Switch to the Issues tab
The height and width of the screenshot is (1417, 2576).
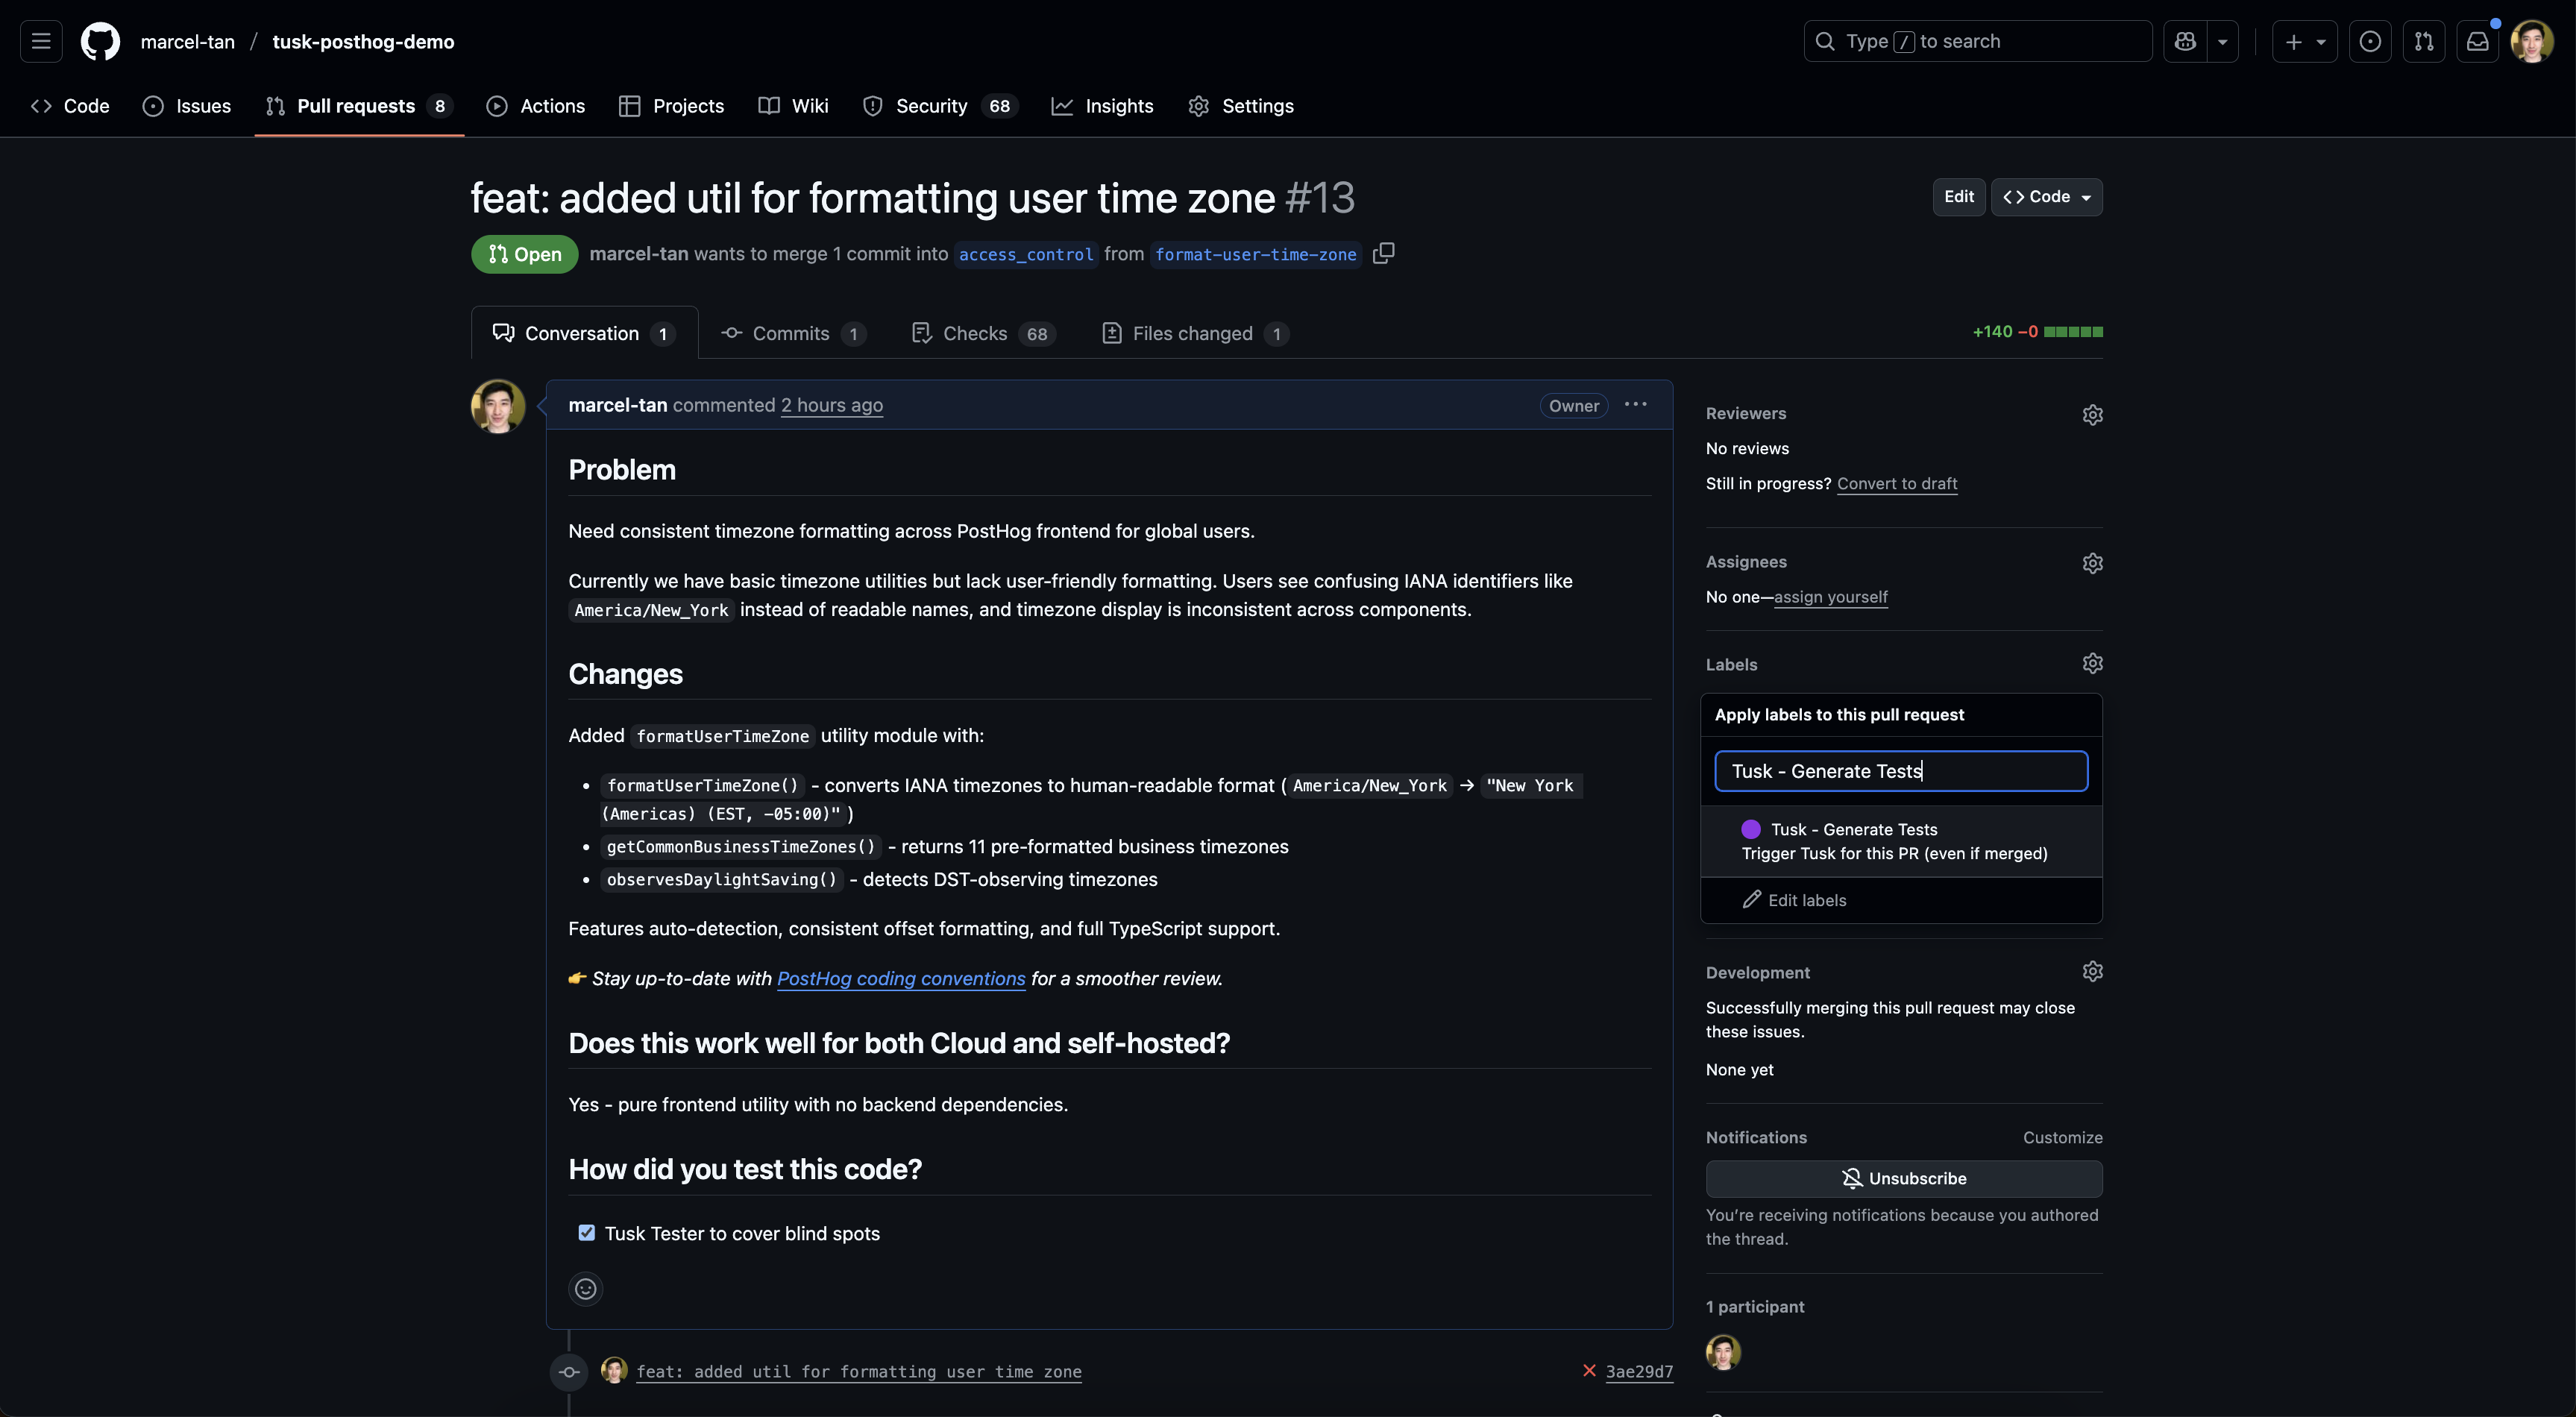[187, 106]
